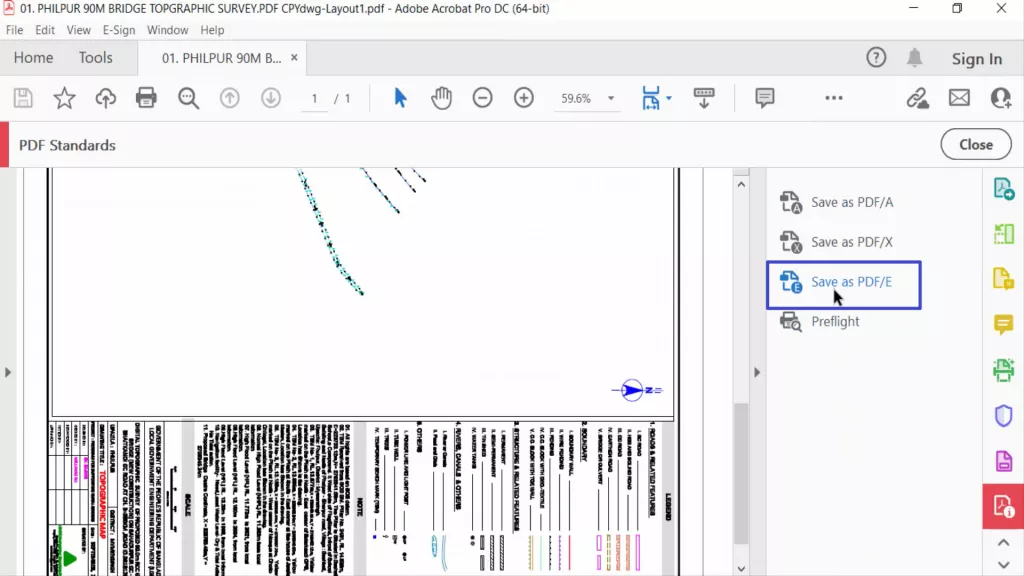Open the E-Sign menu
Viewport: 1024px width, 576px height.
118,30
